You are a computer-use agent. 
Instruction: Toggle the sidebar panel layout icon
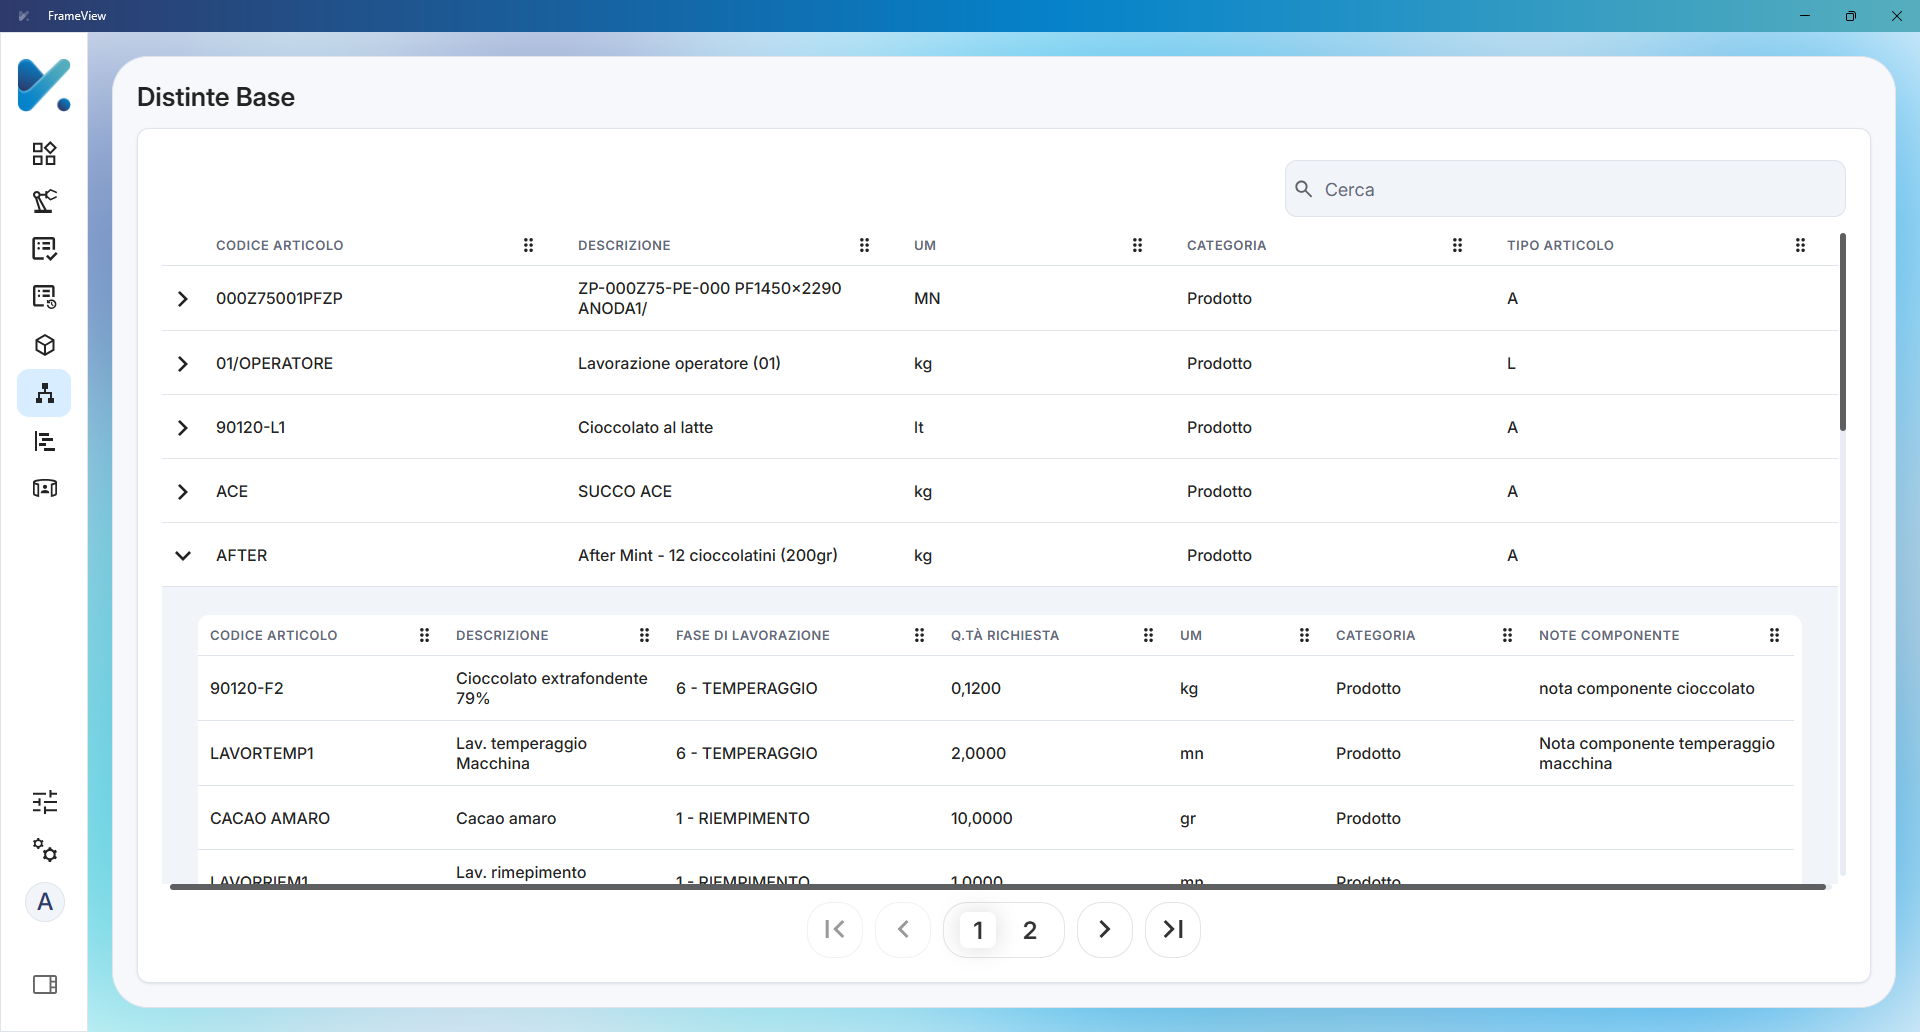[45, 985]
